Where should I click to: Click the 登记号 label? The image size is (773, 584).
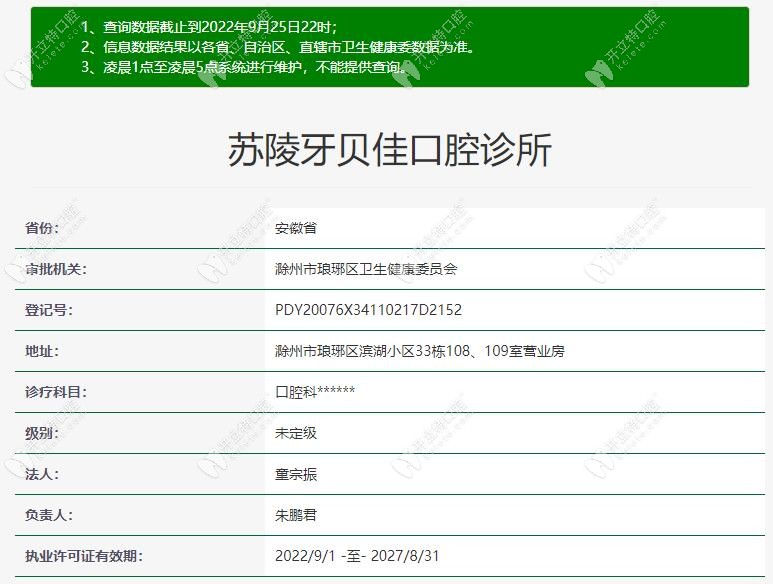tap(49, 310)
